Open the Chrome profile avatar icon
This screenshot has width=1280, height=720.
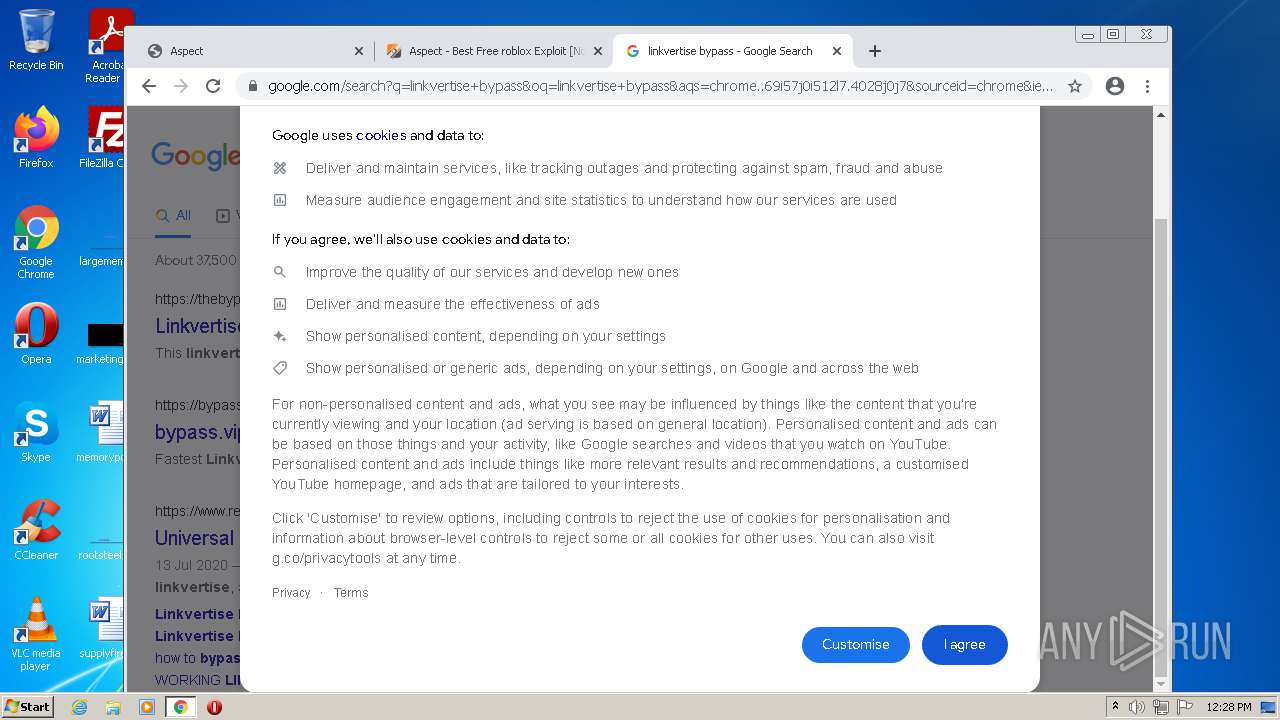[1115, 86]
